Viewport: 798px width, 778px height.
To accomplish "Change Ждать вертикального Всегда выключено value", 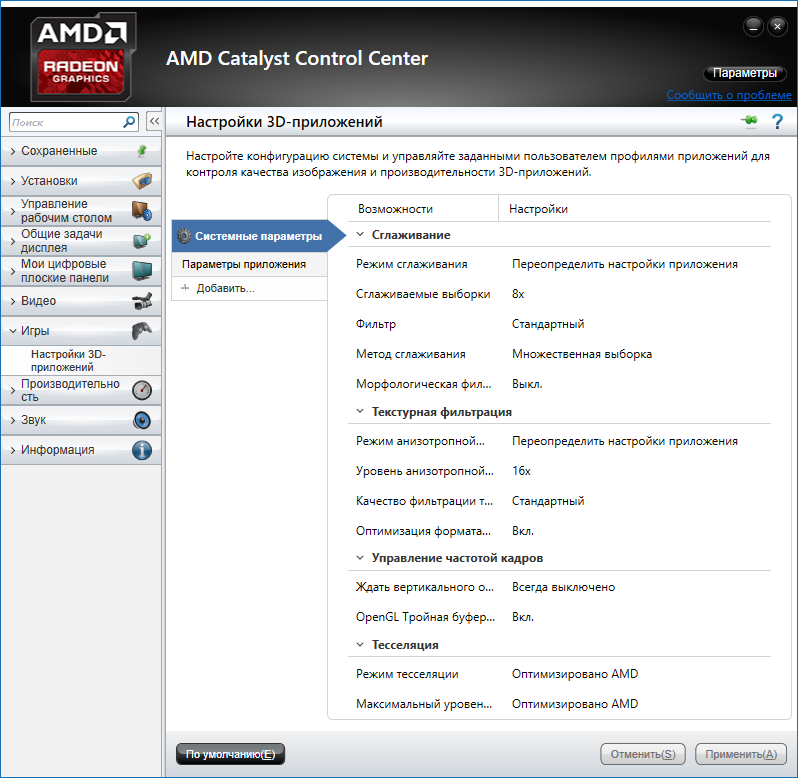I will (563, 587).
